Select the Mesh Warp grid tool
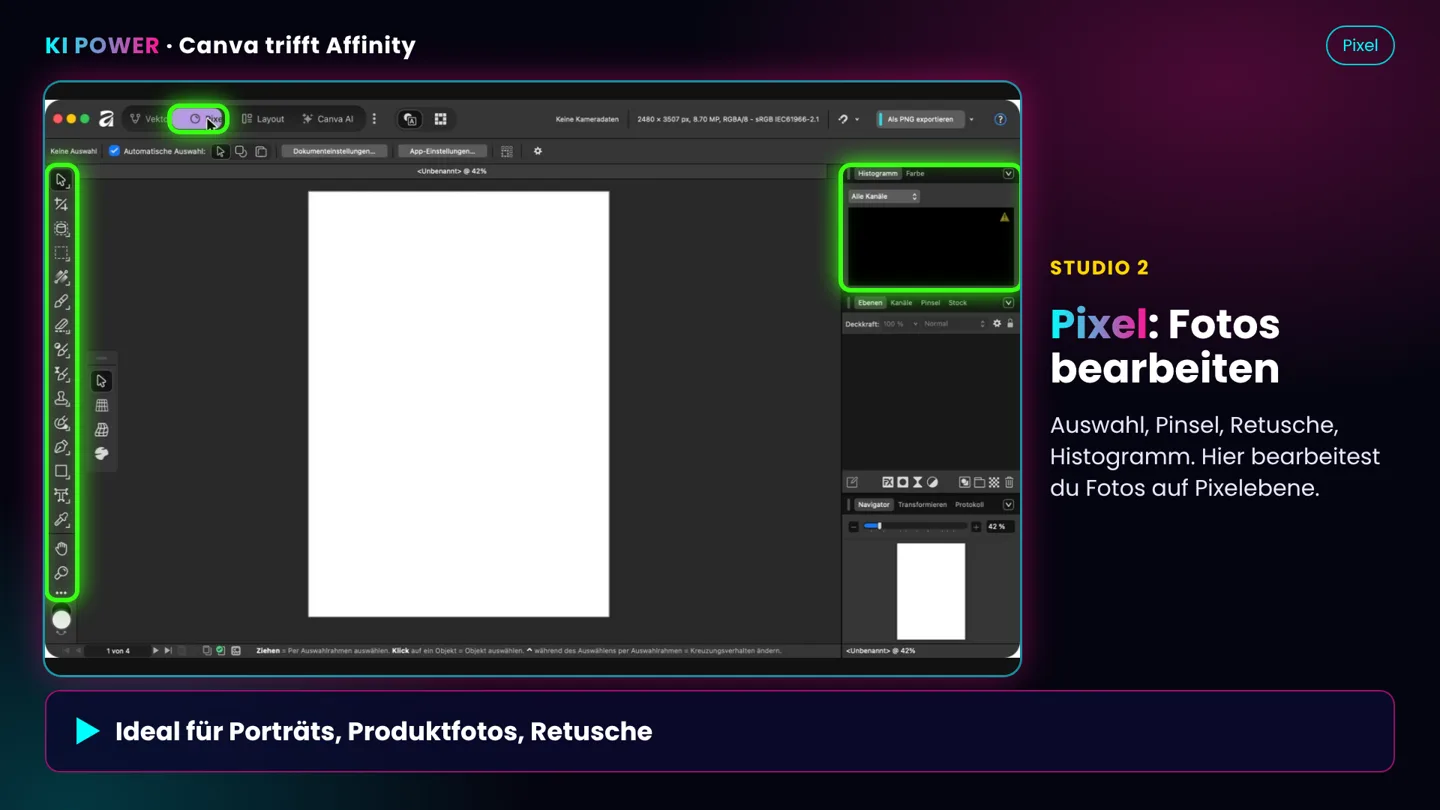1440x810 pixels. [x=101, y=405]
